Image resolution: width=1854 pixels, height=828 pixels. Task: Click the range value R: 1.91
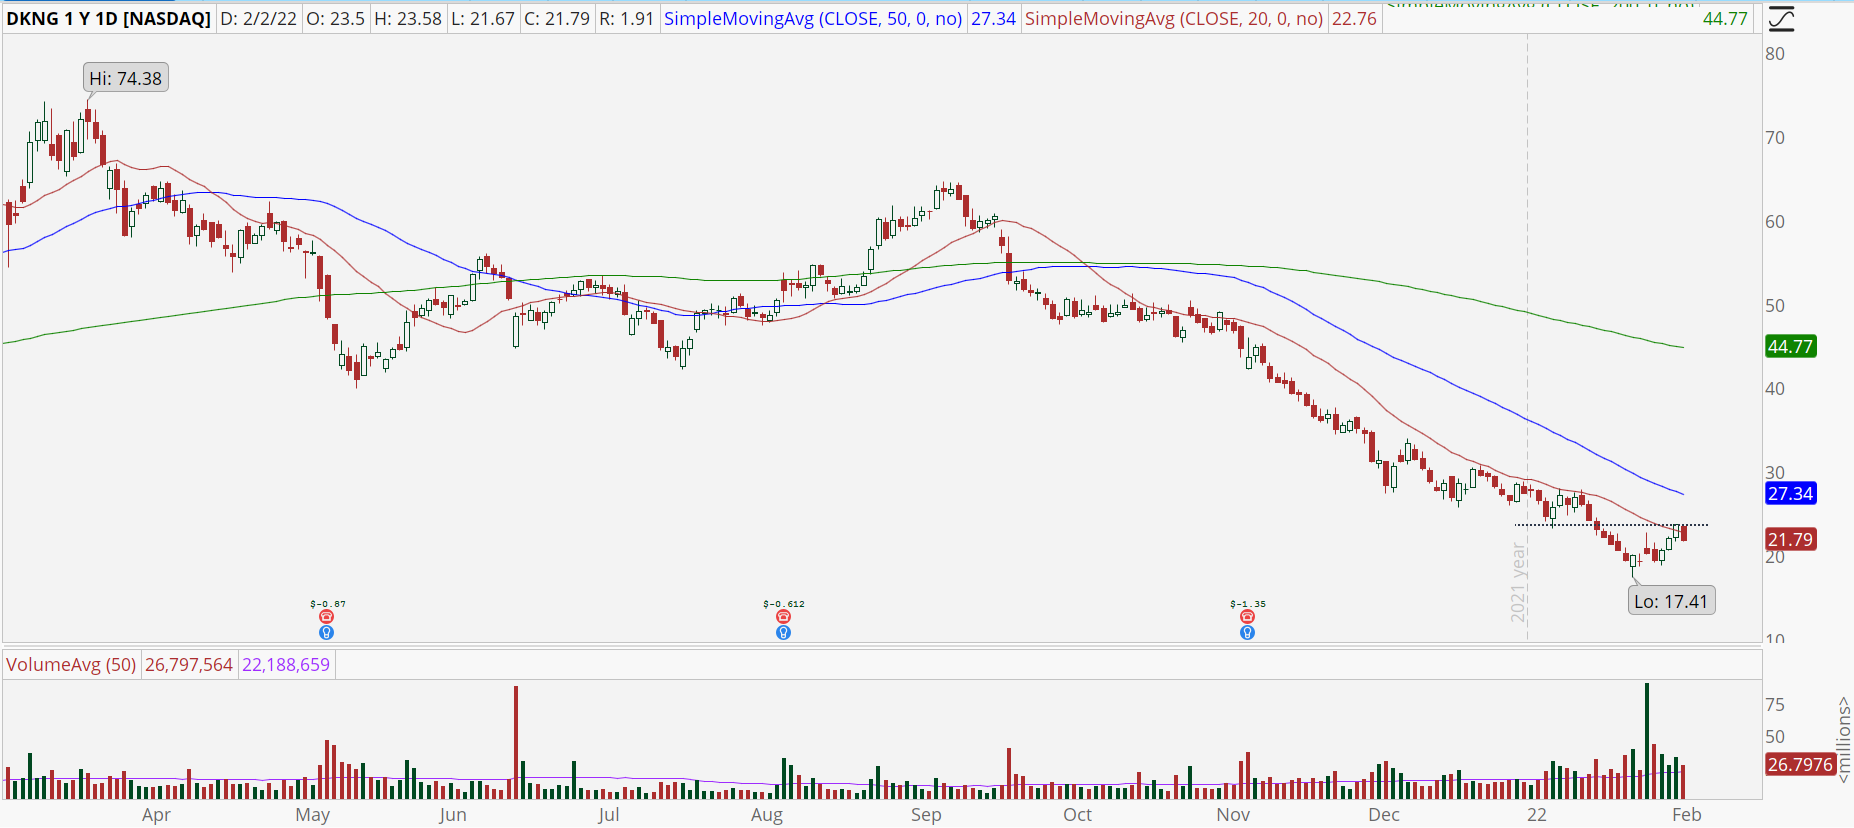[x=626, y=19]
